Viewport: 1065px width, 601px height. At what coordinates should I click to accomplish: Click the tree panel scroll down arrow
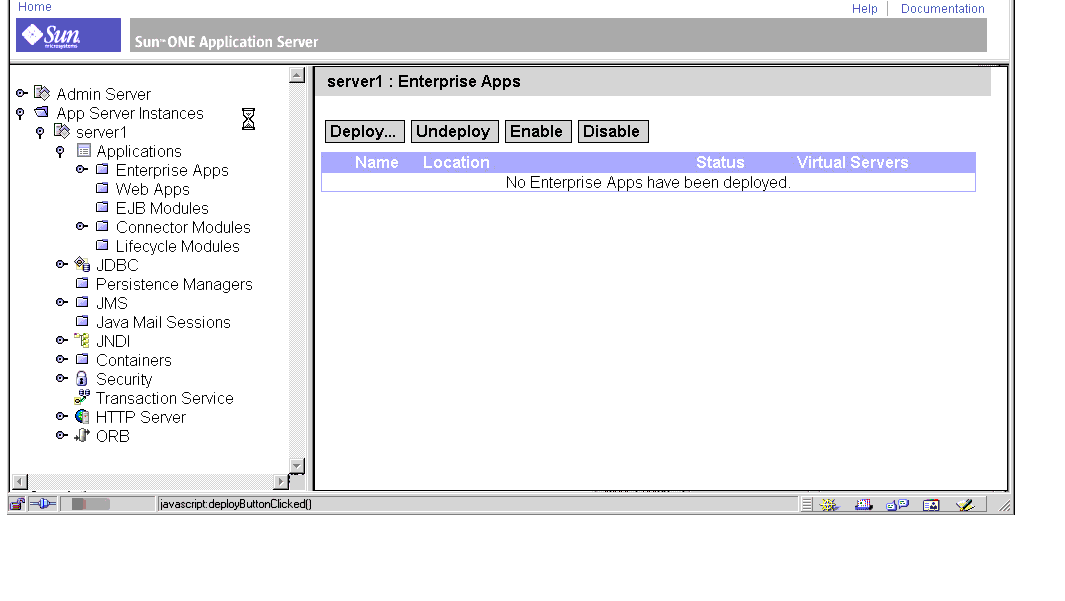coord(297,466)
